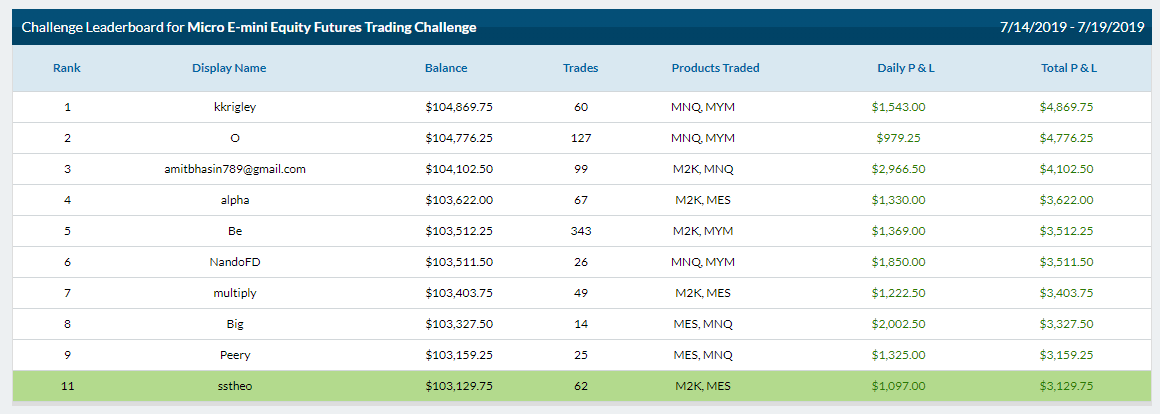Sort leaderboard by Rank column header
Screen dimensions: 1160x414
67,68
